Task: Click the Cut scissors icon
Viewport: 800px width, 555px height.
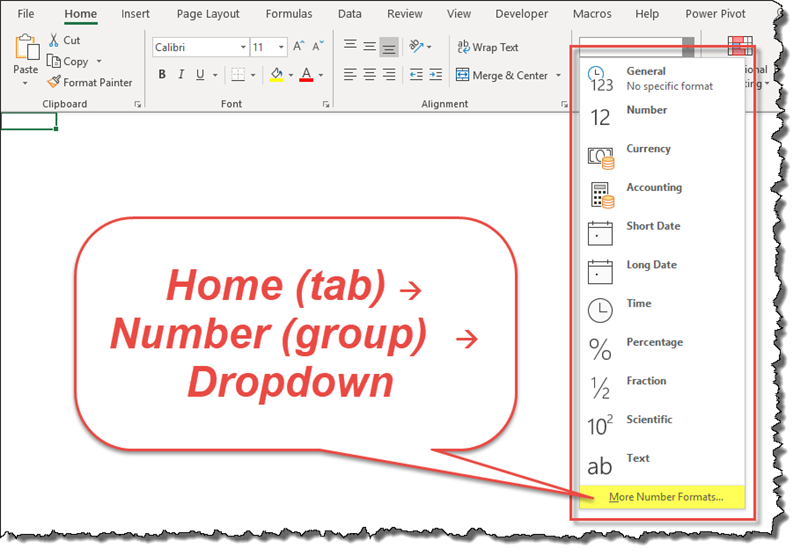Action: coord(54,40)
